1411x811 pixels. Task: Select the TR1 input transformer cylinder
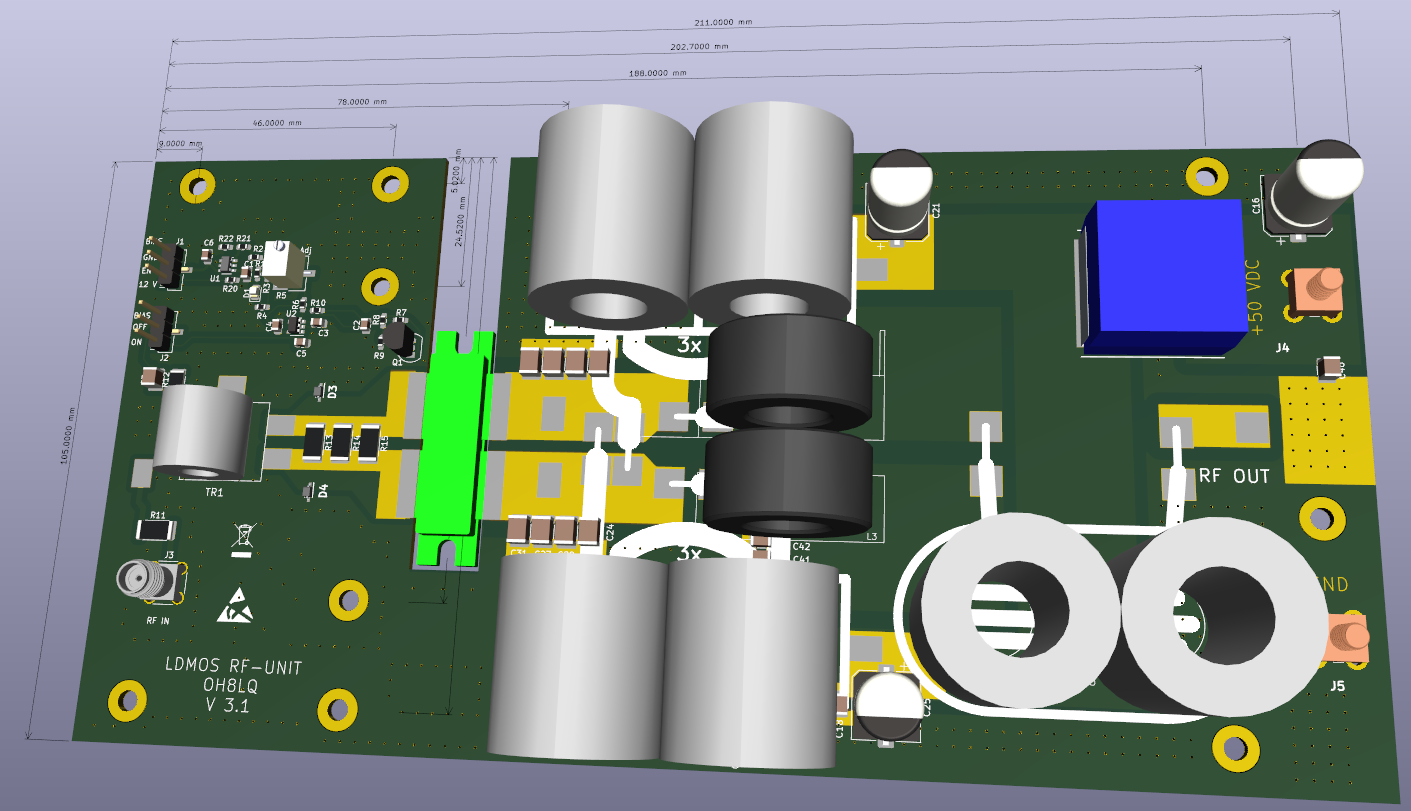[203, 432]
